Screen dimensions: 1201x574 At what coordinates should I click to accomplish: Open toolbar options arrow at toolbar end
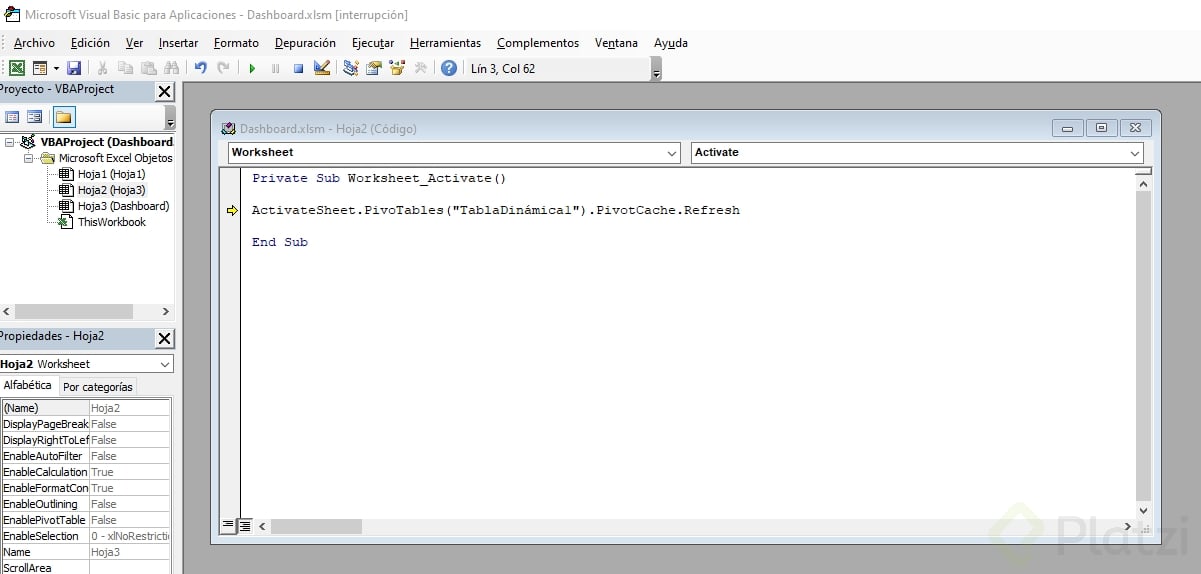coord(656,71)
